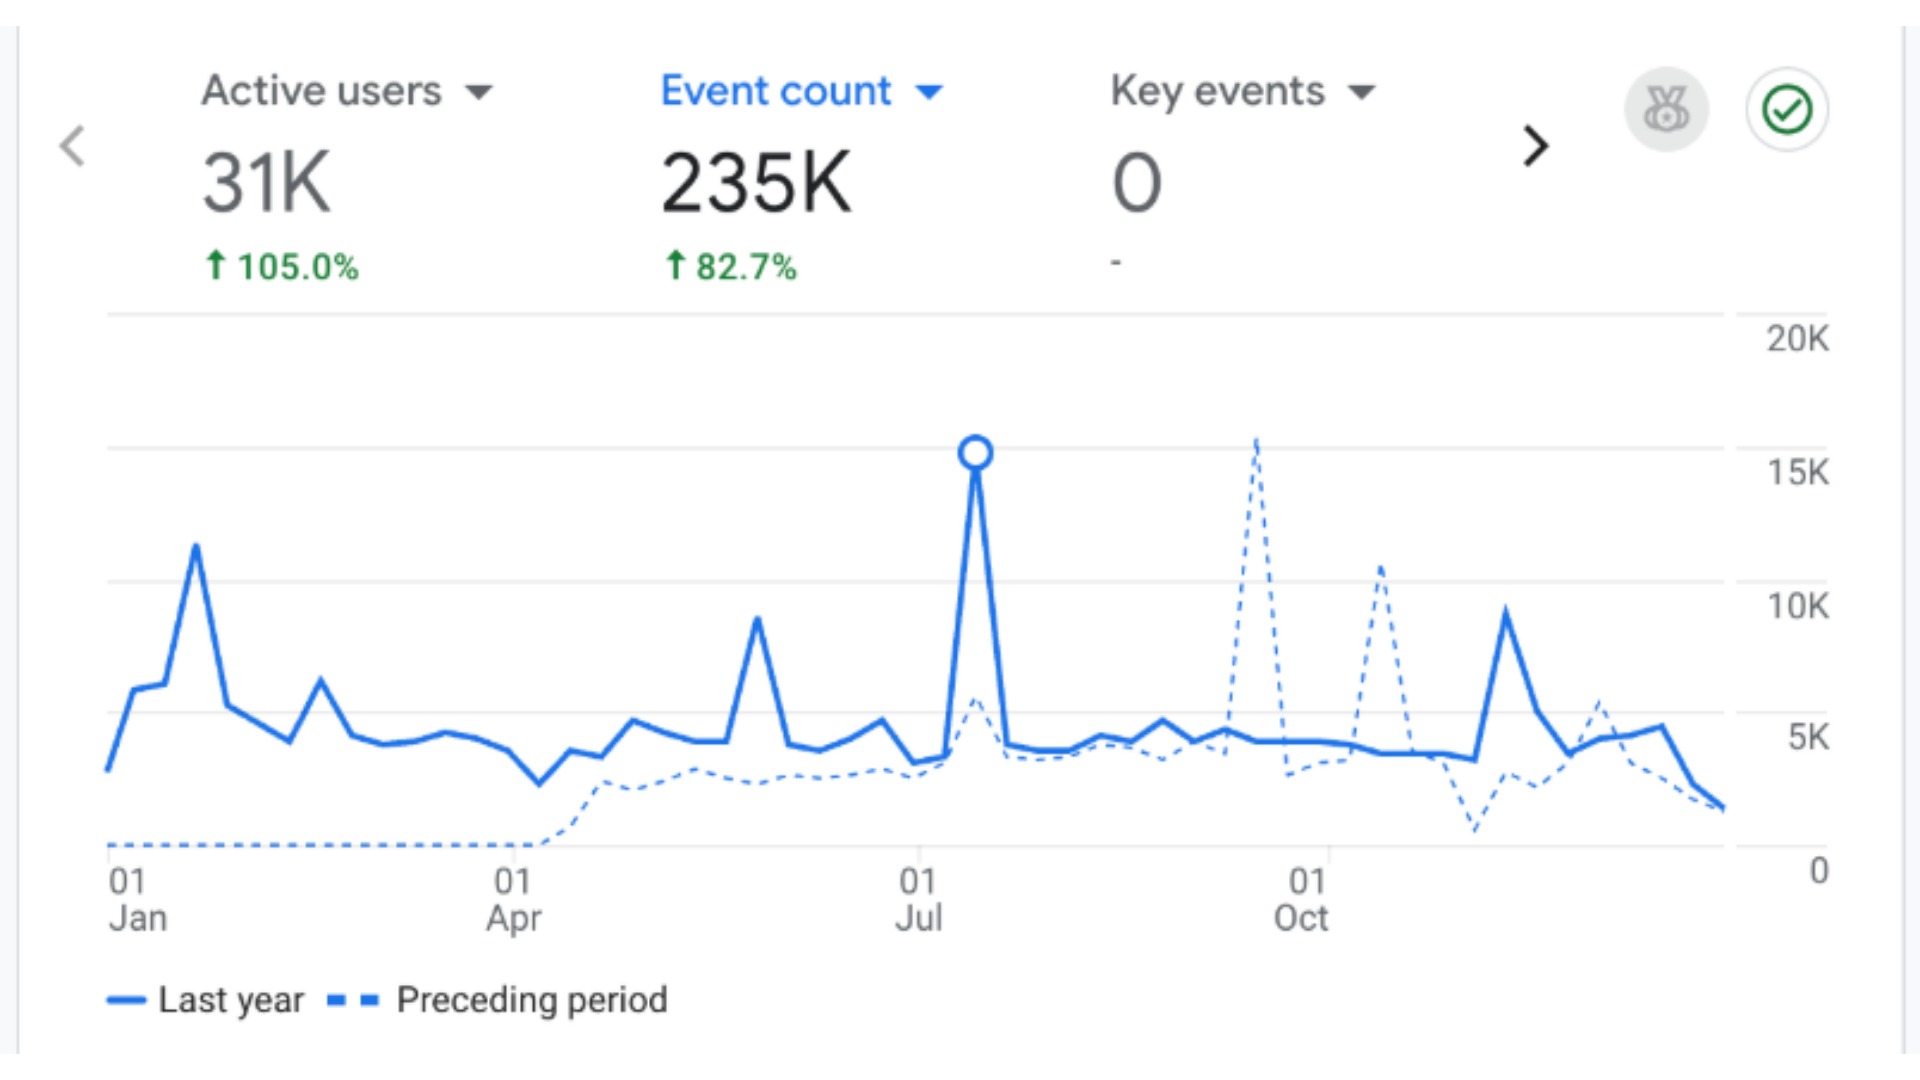Open the Active users dropdown arrow

[479, 93]
